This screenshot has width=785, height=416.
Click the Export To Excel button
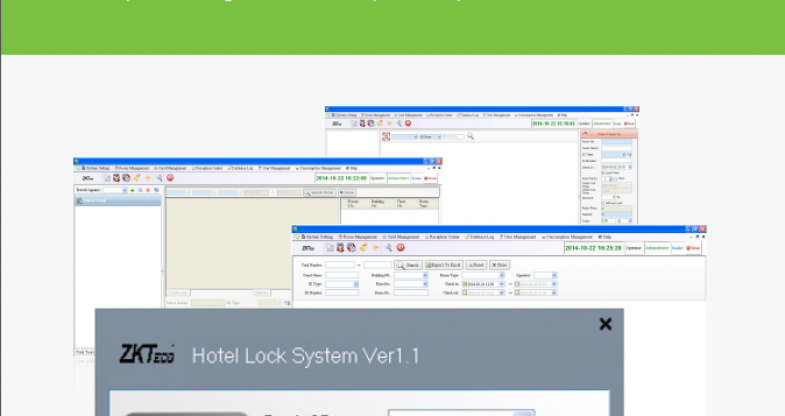point(442,264)
